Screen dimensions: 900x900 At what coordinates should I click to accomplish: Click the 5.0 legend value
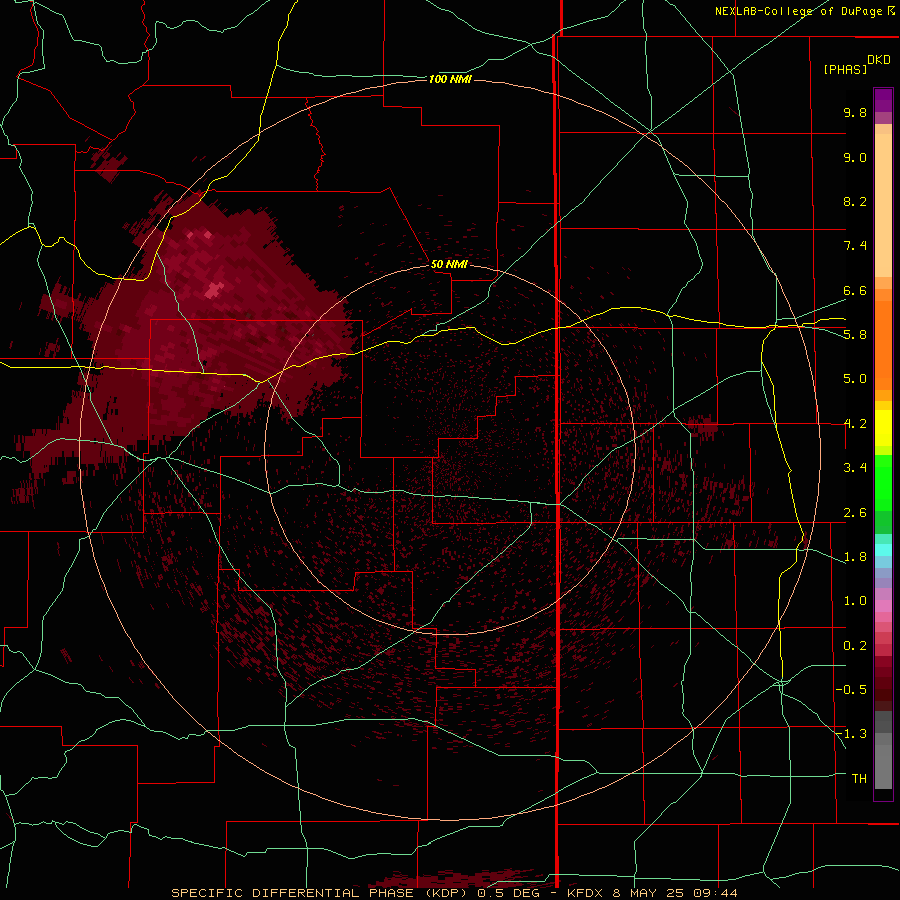855,379
